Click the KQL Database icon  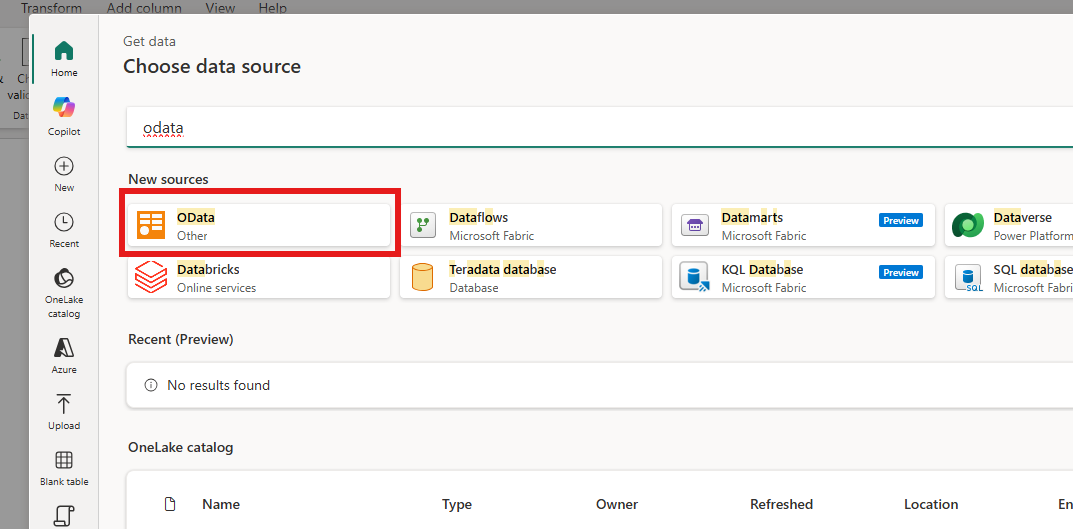tap(695, 277)
